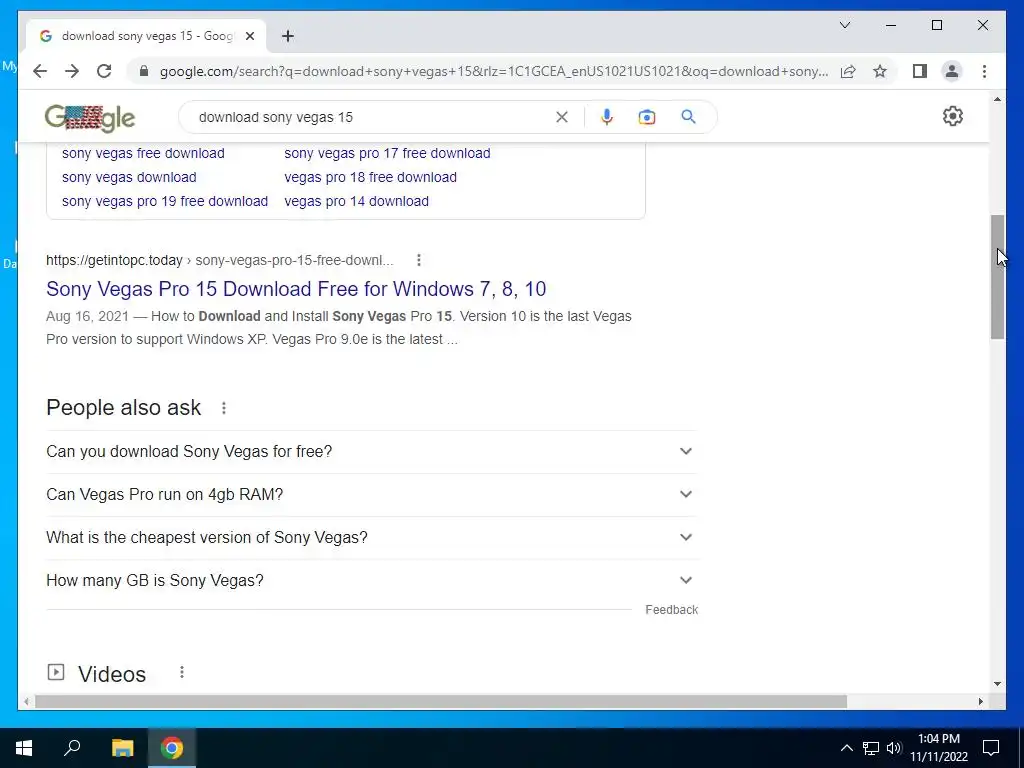Click the scroll-down arrow of the page

click(997, 684)
